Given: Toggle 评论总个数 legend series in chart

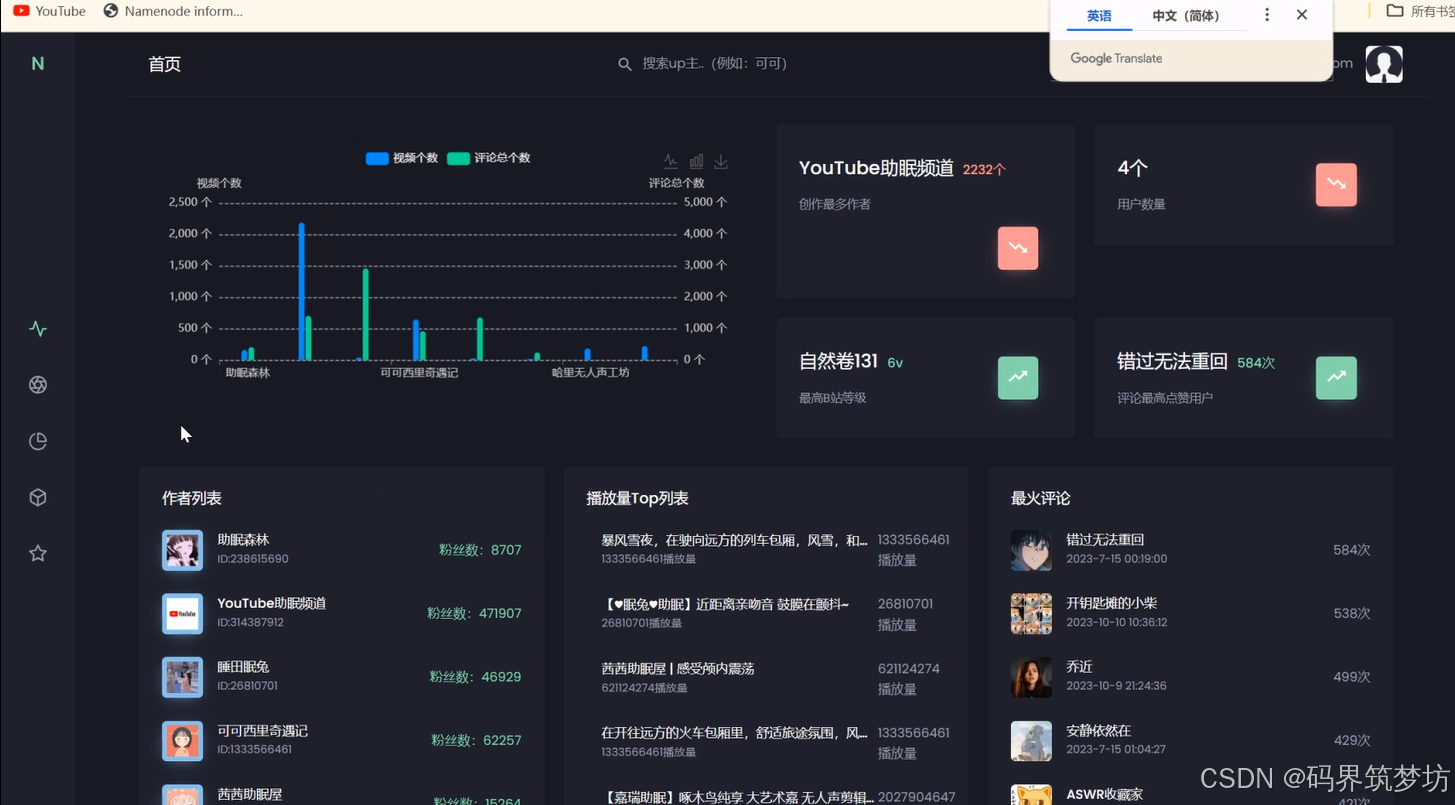Looking at the screenshot, I should (489, 158).
